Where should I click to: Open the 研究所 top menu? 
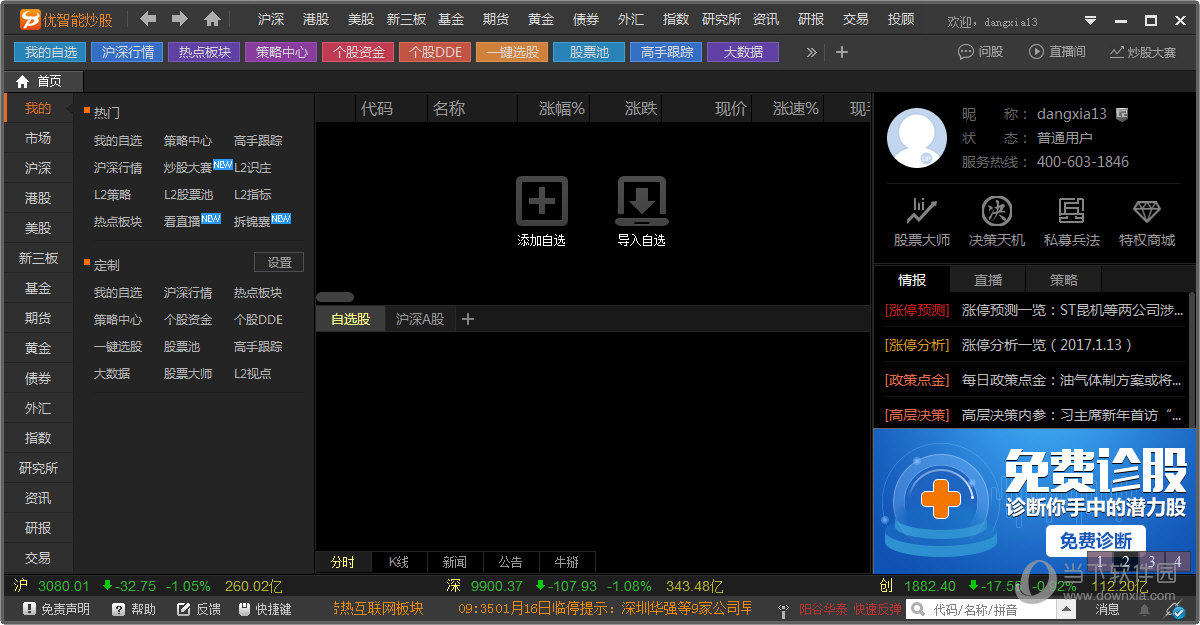[x=722, y=19]
